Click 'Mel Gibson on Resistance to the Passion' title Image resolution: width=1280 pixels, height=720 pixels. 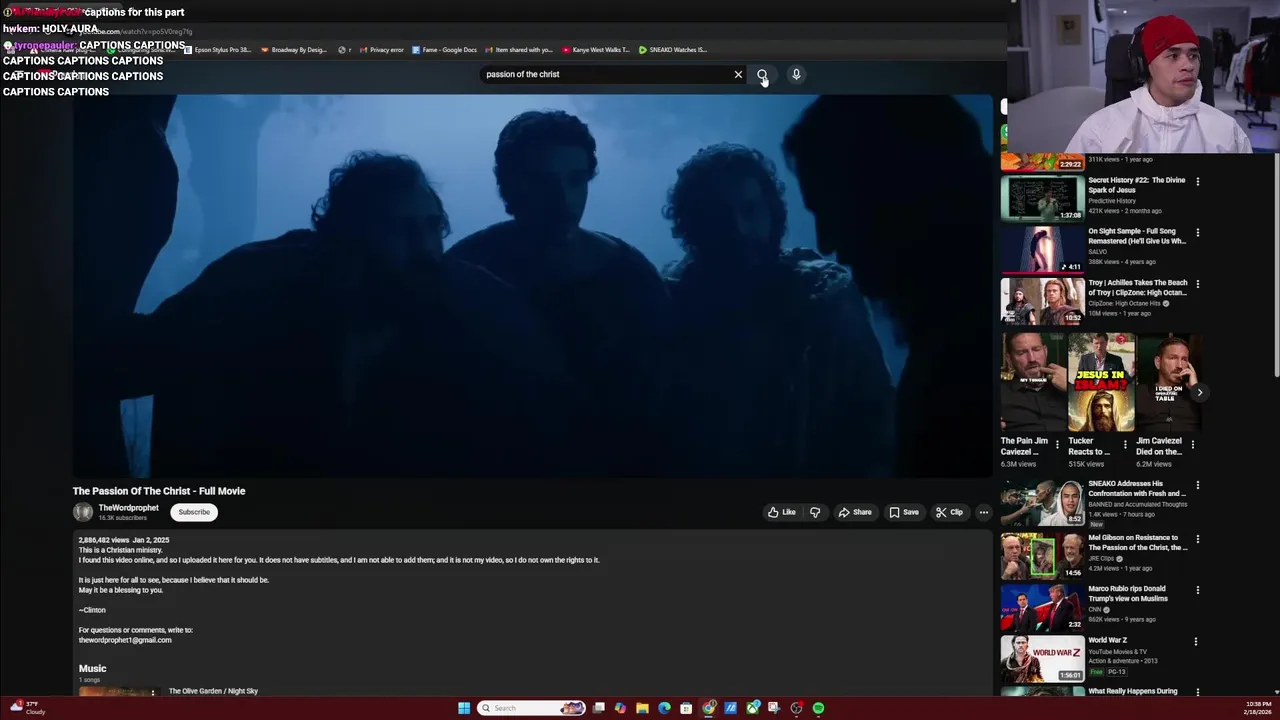click(1138, 543)
